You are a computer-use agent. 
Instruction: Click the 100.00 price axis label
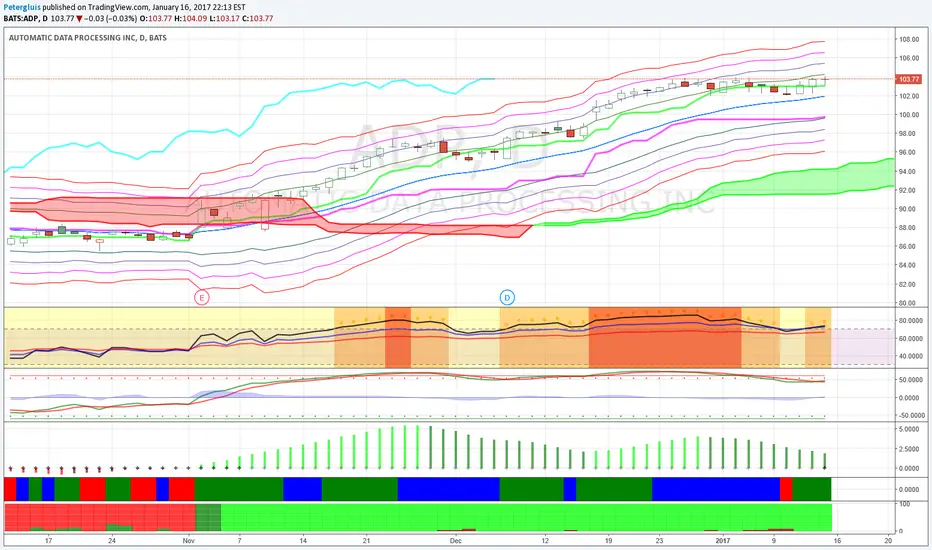(909, 115)
